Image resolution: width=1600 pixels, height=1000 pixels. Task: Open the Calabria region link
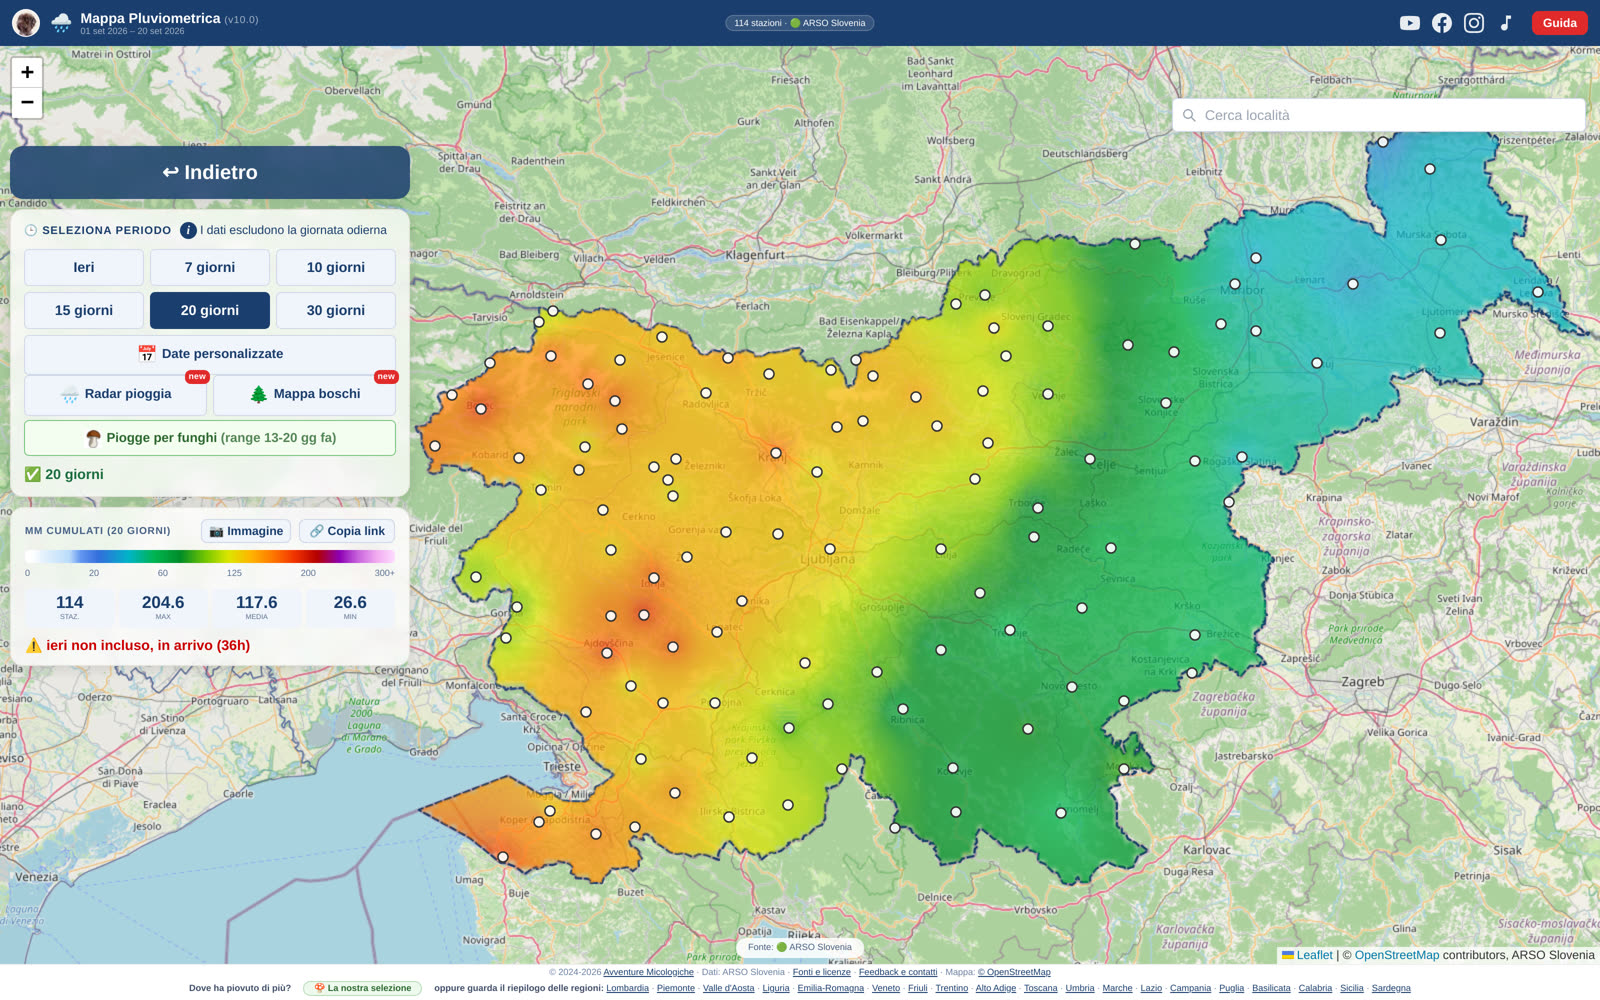(x=1315, y=988)
